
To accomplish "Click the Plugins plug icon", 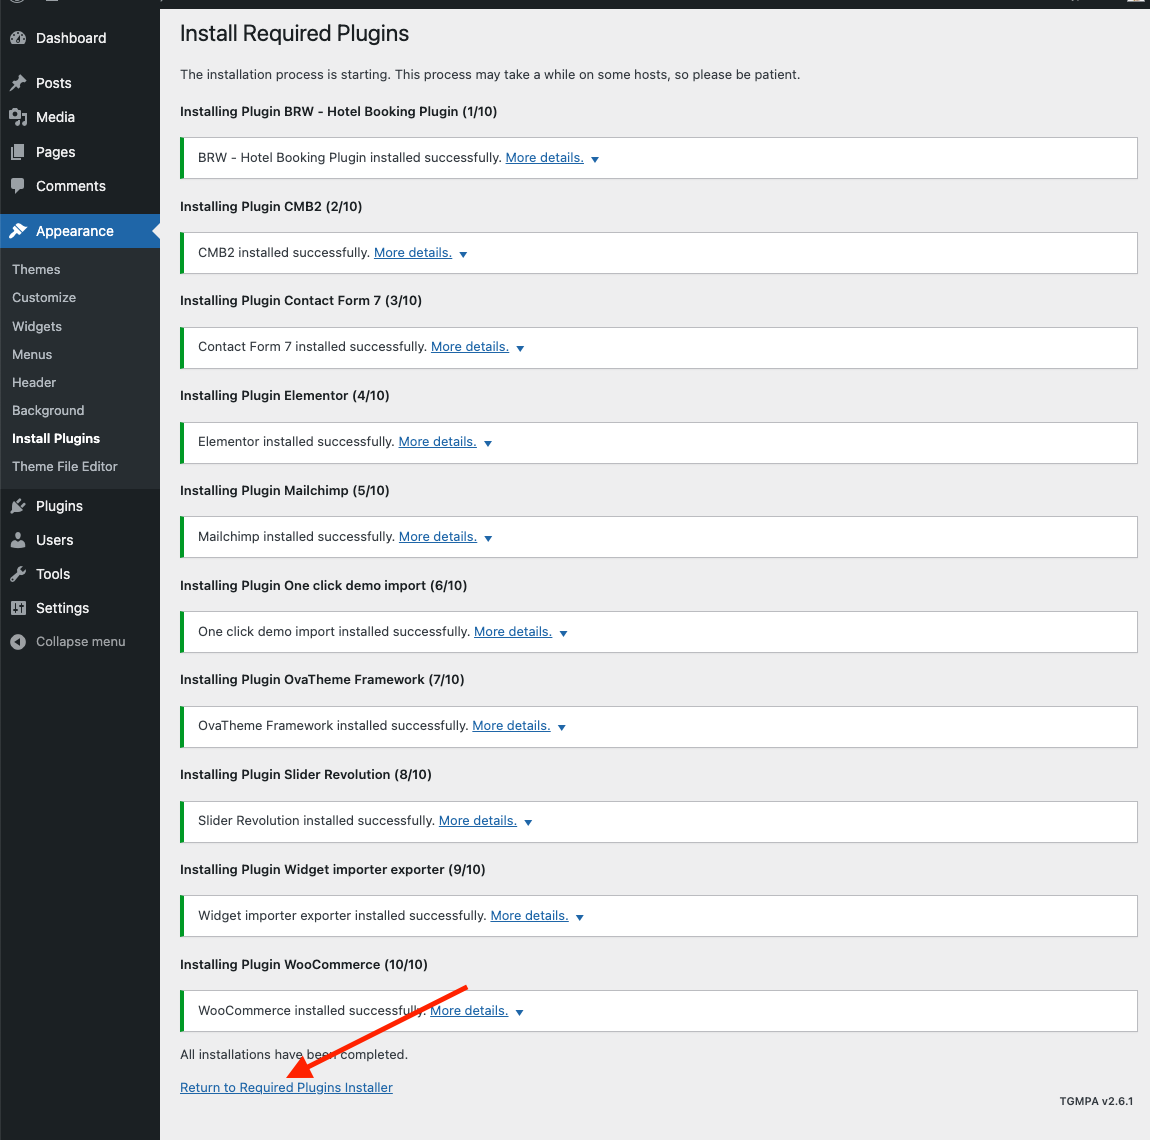I will pos(18,506).
